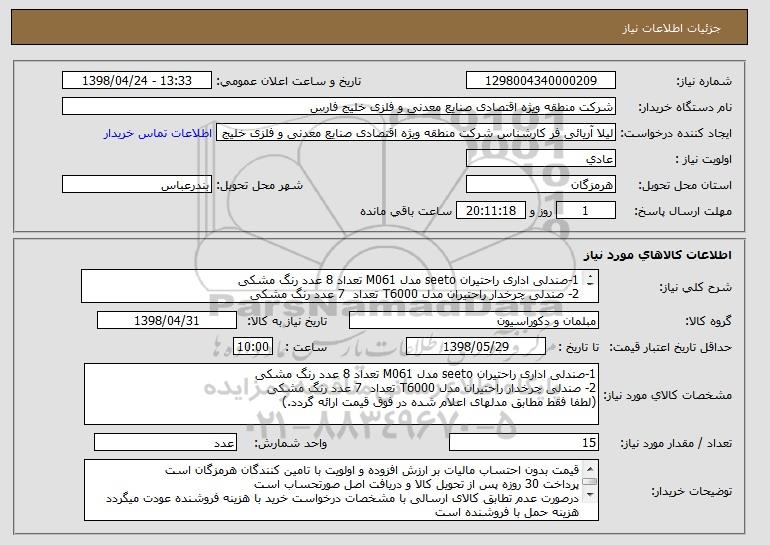Screen dimensions: 770x545
Task: Click the مهلت ارسال پاسخ label
Action: (683, 211)
